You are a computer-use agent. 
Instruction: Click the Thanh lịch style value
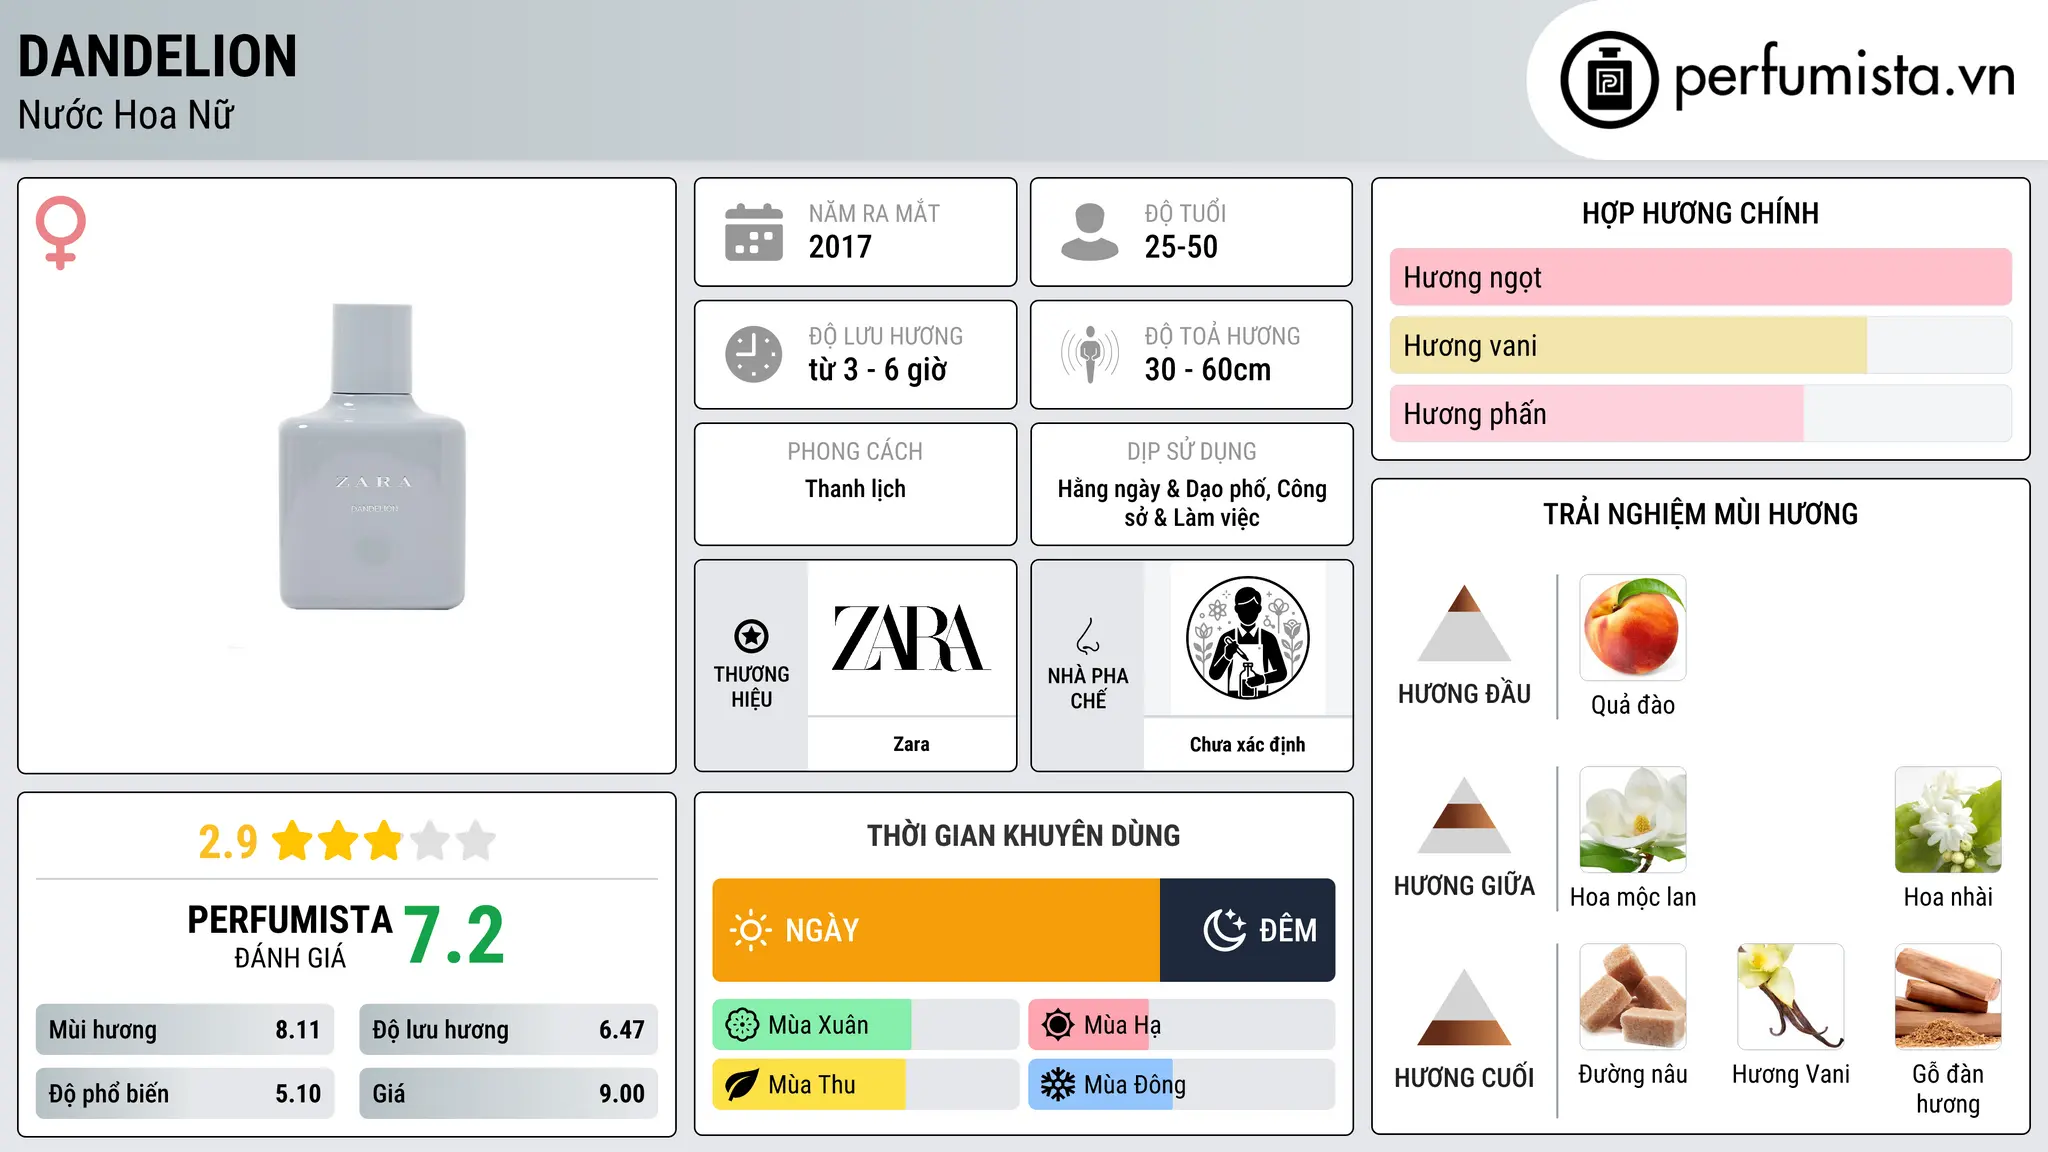click(x=855, y=489)
